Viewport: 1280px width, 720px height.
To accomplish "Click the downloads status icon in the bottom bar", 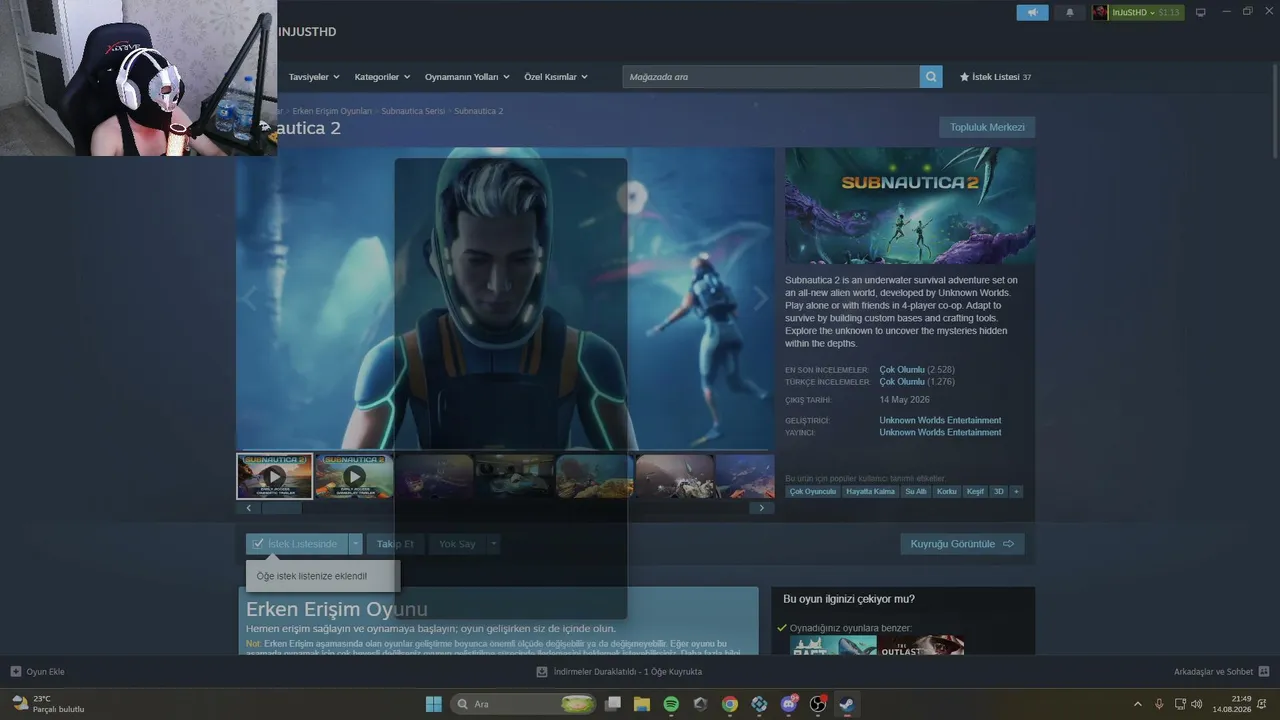I will pyautogui.click(x=542, y=672).
